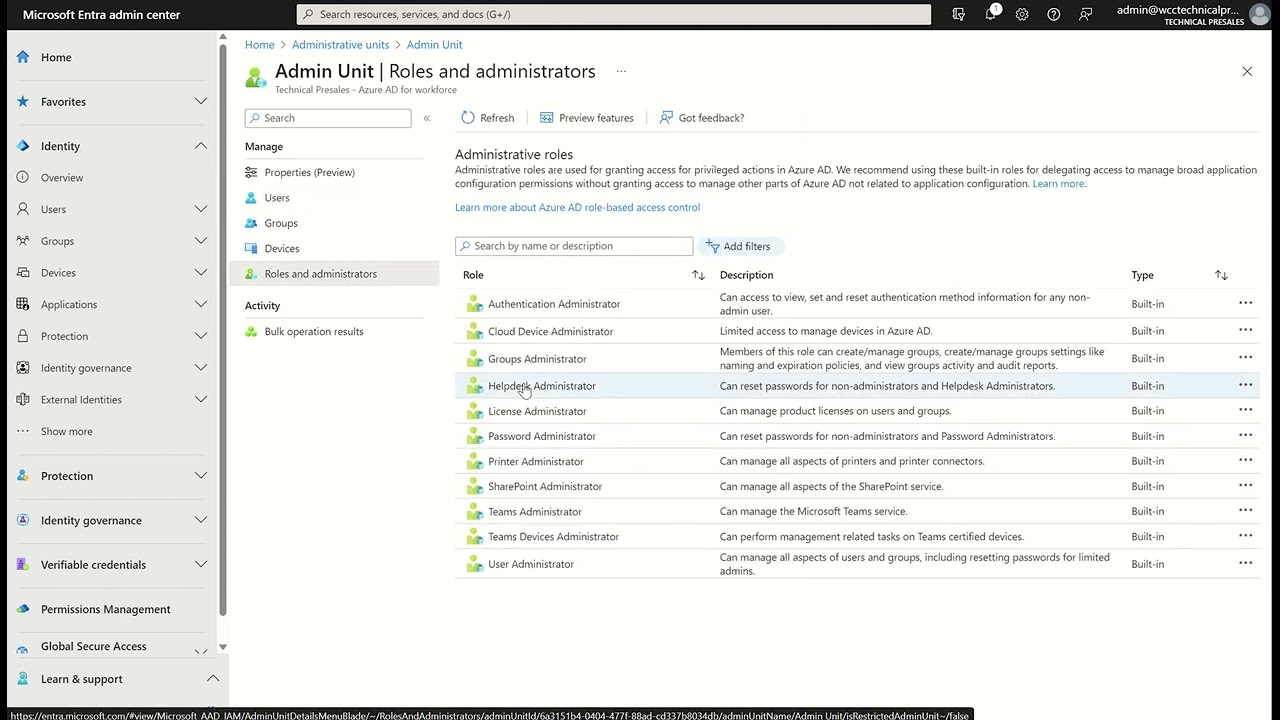The width and height of the screenshot is (1280, 720).
Task: Select Users in the Manage blade menu
Action: click(x=277, y=198)
